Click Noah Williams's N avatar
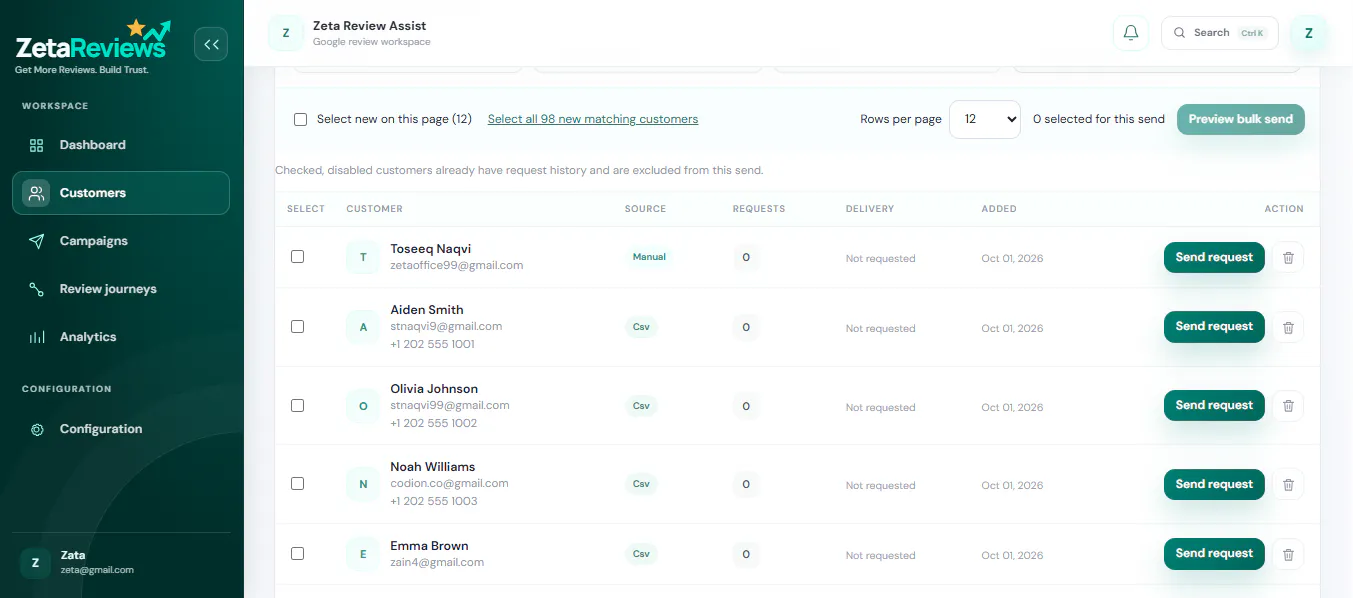1353x598 pixels. [x=363, y=484]
